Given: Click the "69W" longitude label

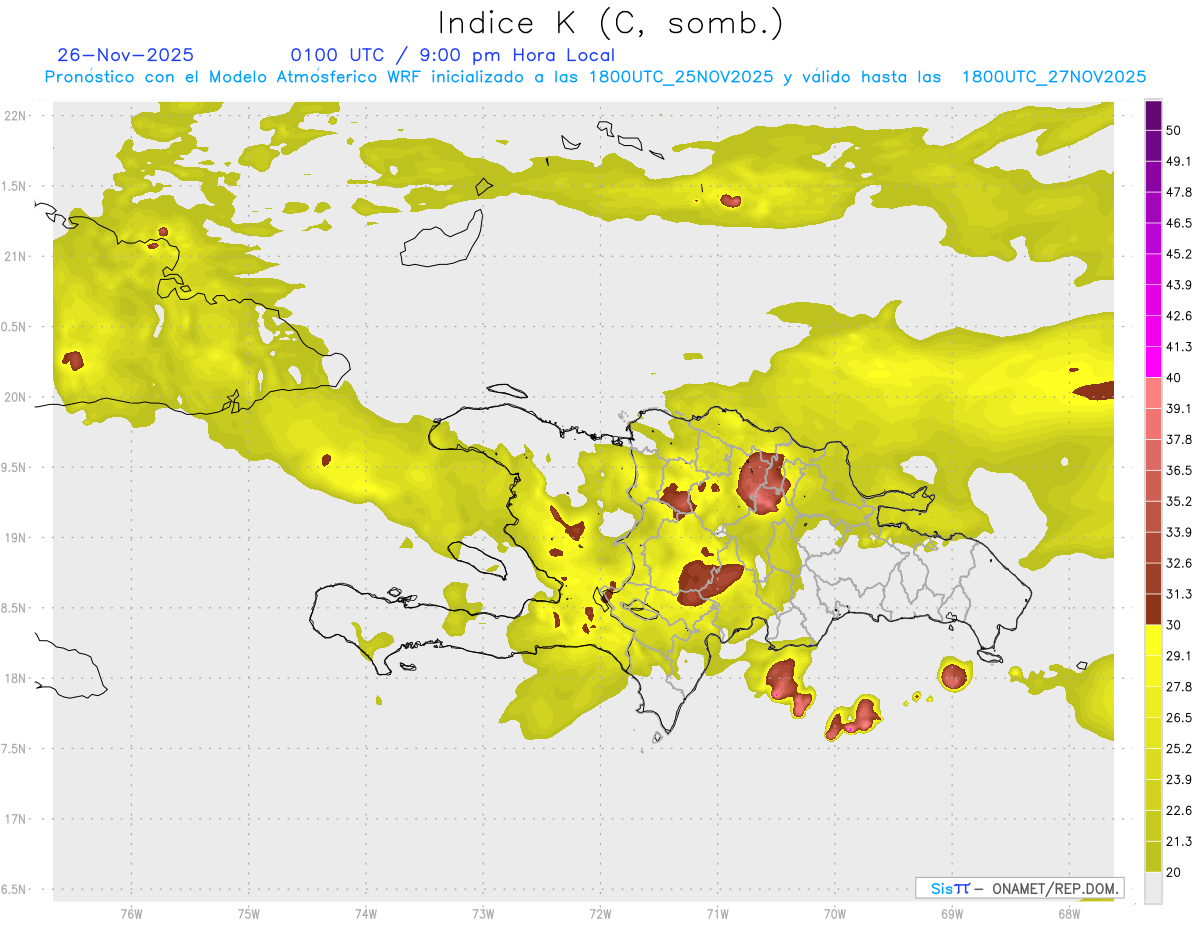Looking at the screenshot, I should tap(951, 913).
